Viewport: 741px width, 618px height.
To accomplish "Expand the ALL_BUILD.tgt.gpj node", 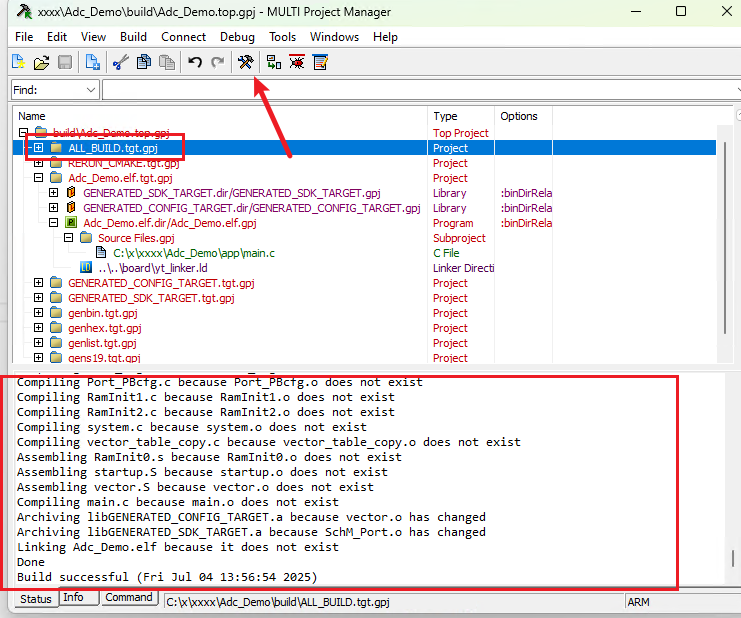I will (x=38, y=147).
